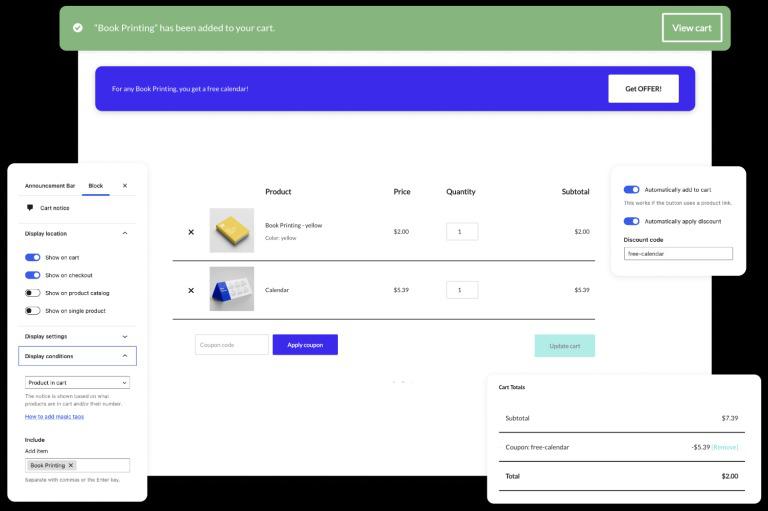Disable Show on checkout switch
The width and height of the screenshot is (768, 511).
click(32, 275)
